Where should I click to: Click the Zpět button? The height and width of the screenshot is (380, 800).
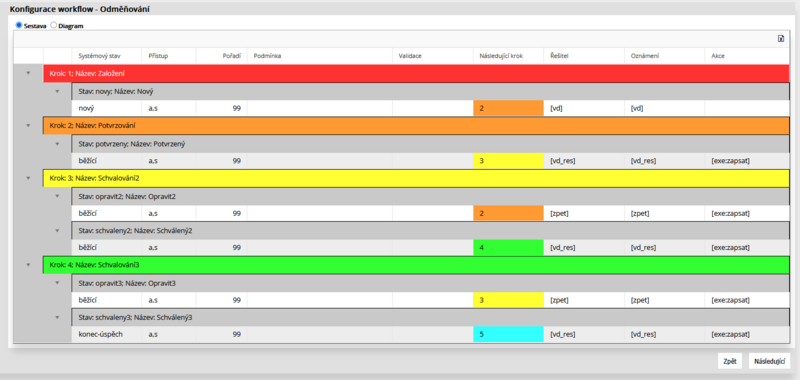coord(730,361)
